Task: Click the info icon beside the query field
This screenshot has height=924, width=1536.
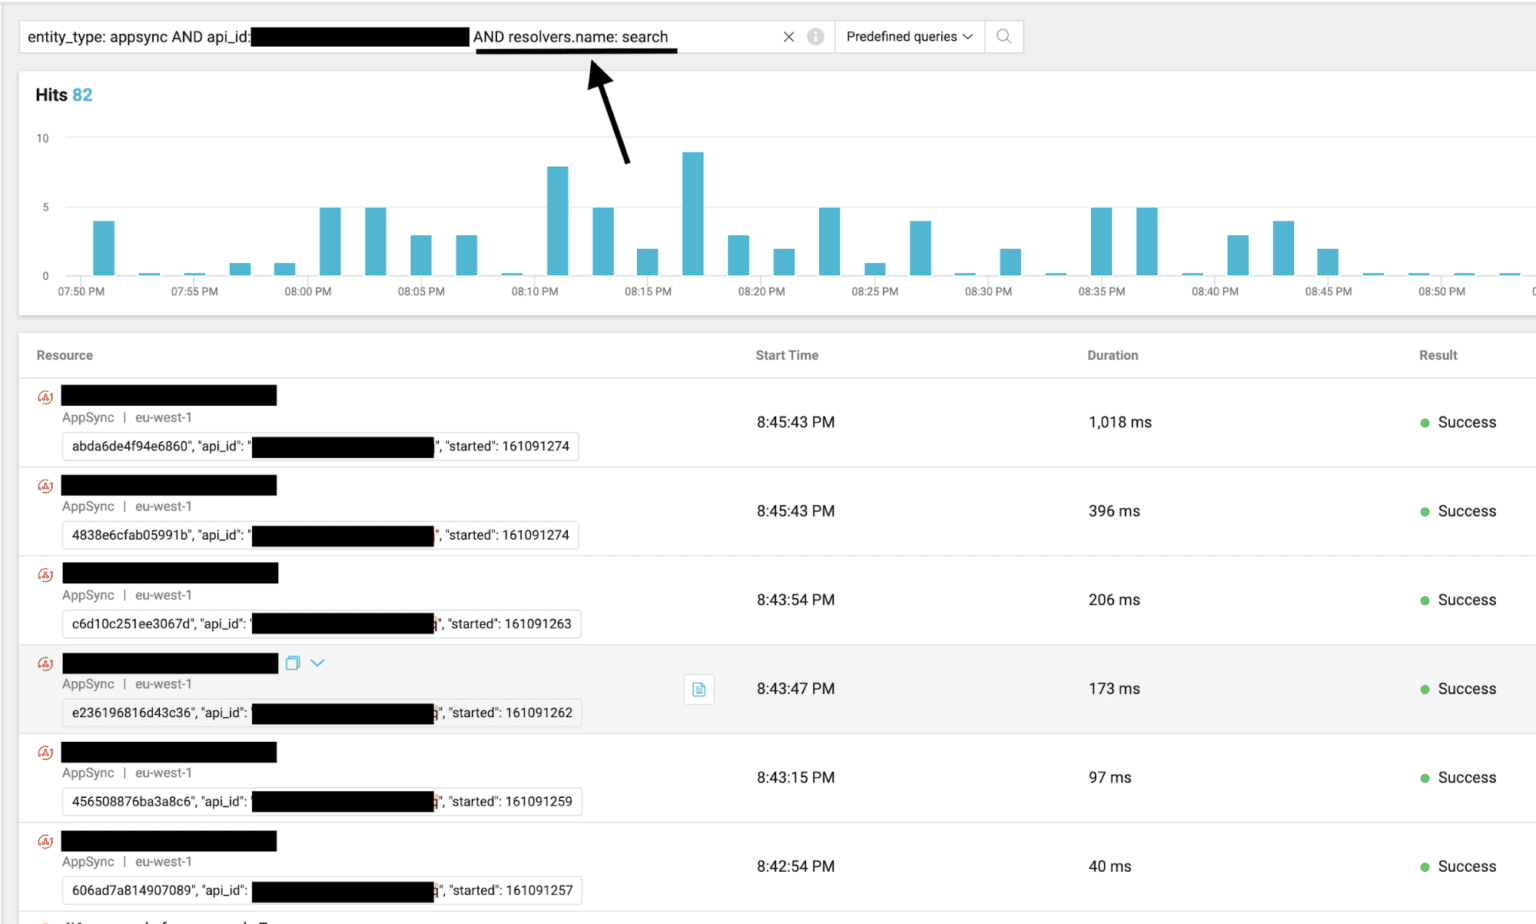Action: coord(816,36)
